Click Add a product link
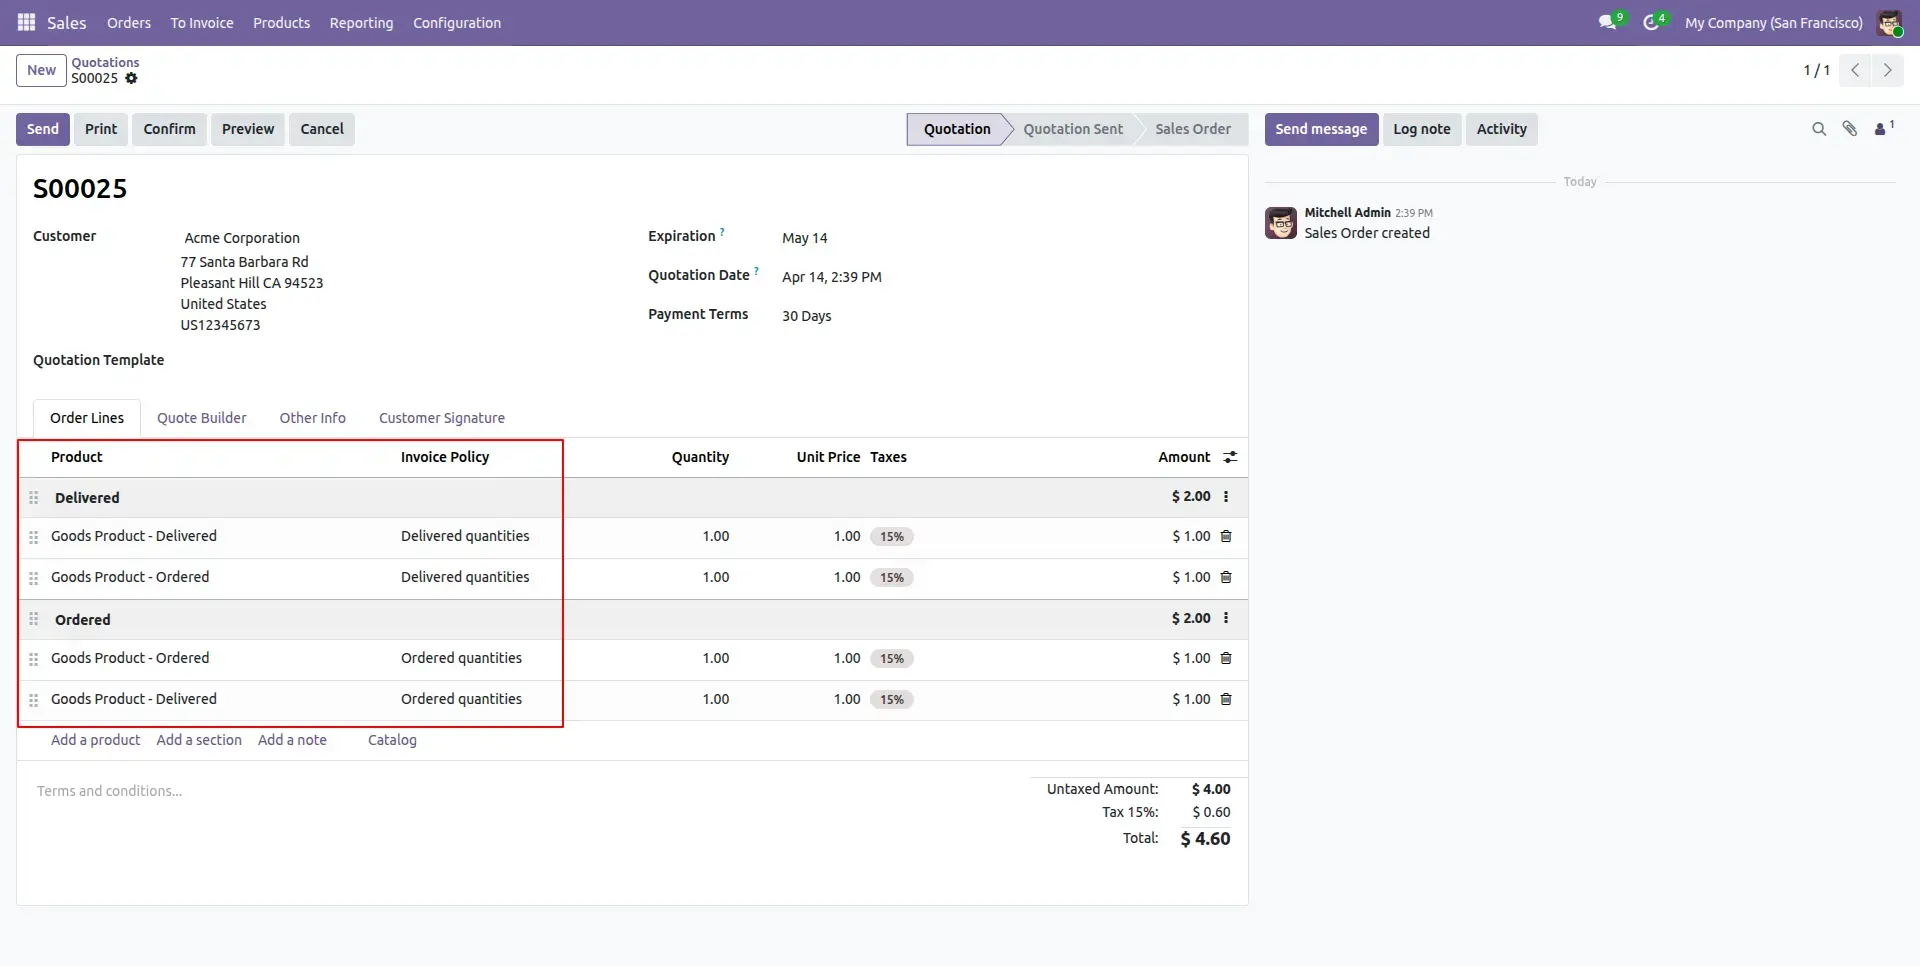 [x=95, y=740]
